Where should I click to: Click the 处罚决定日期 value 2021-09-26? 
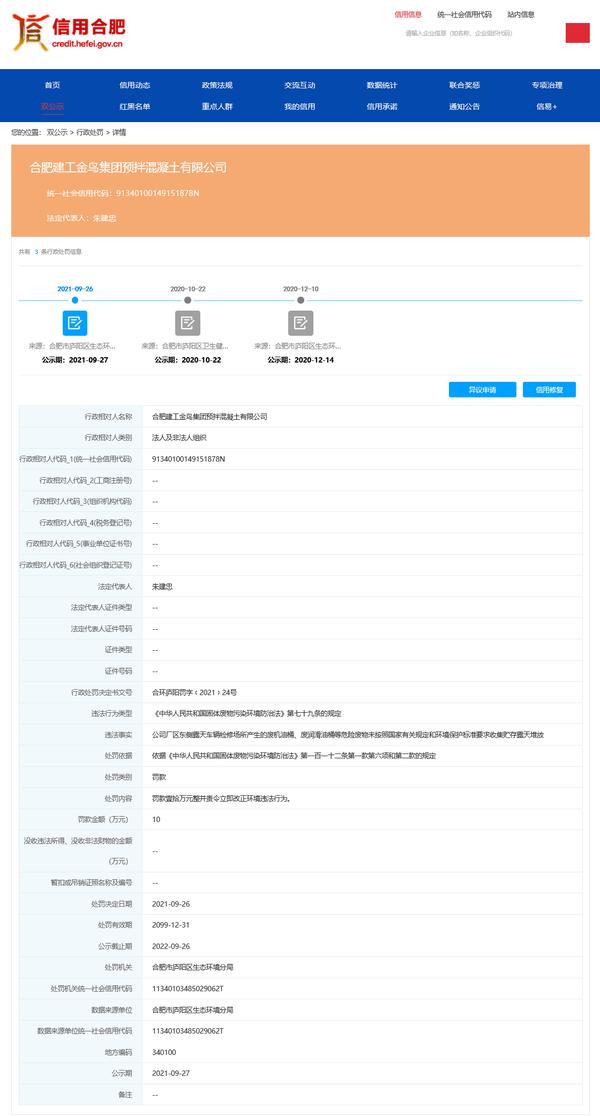click(171, 904)
